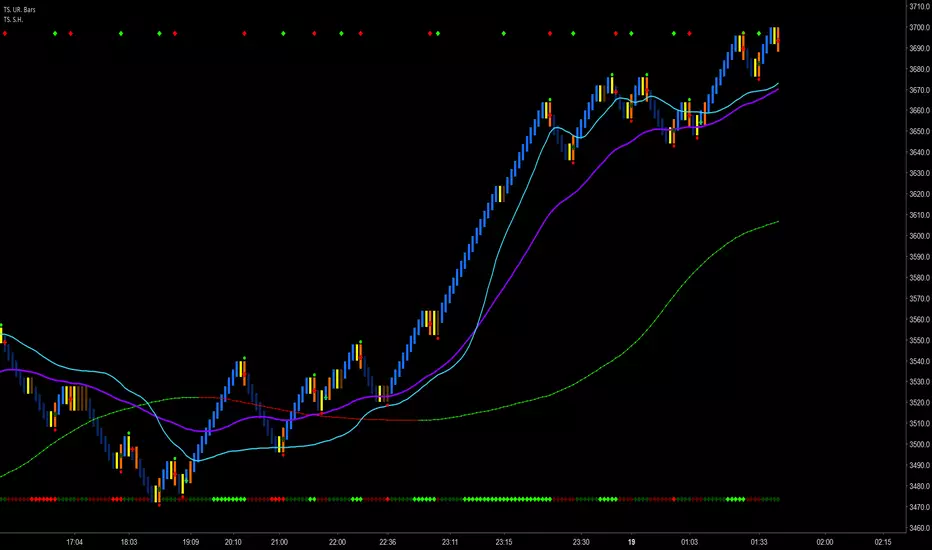Click the 22:36 time axis label

click(388, 542)
